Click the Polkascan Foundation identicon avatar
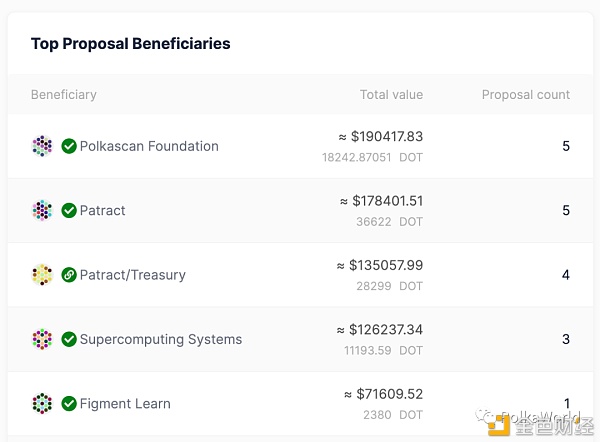The width and height of the screenshot is (600, 442). [x=42, y=146]
